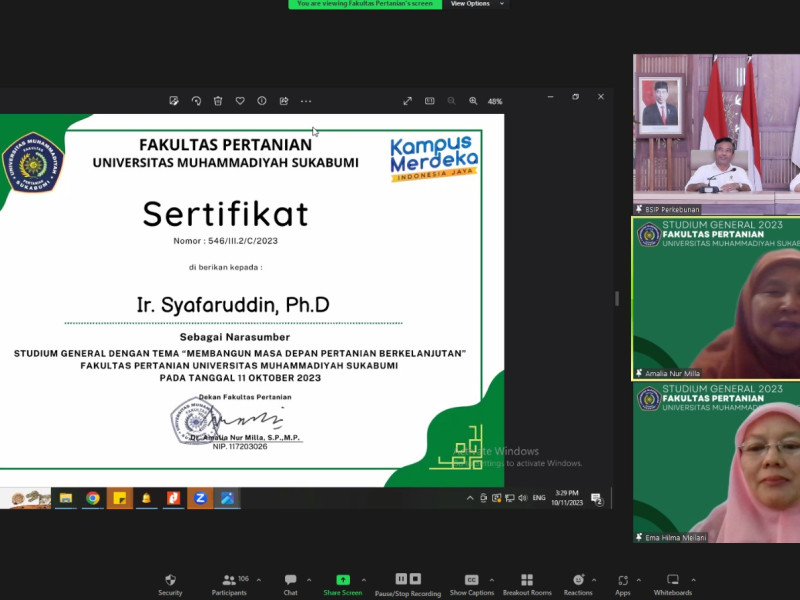800x600 pixels.
Task: Share the image from the Photos toolbar
Action: coord(284,101)
